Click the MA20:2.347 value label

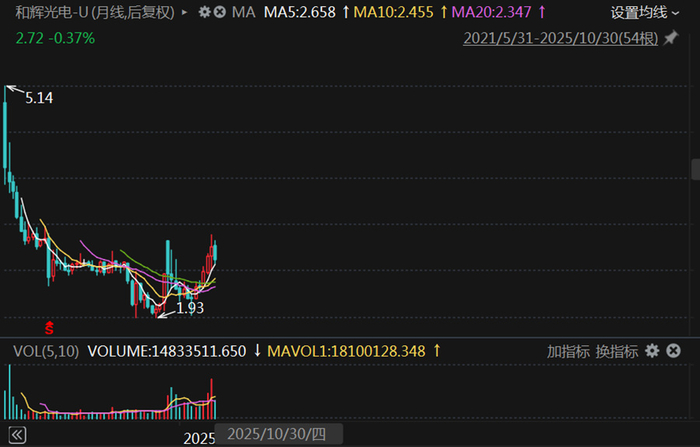click(x=492, y=13)
